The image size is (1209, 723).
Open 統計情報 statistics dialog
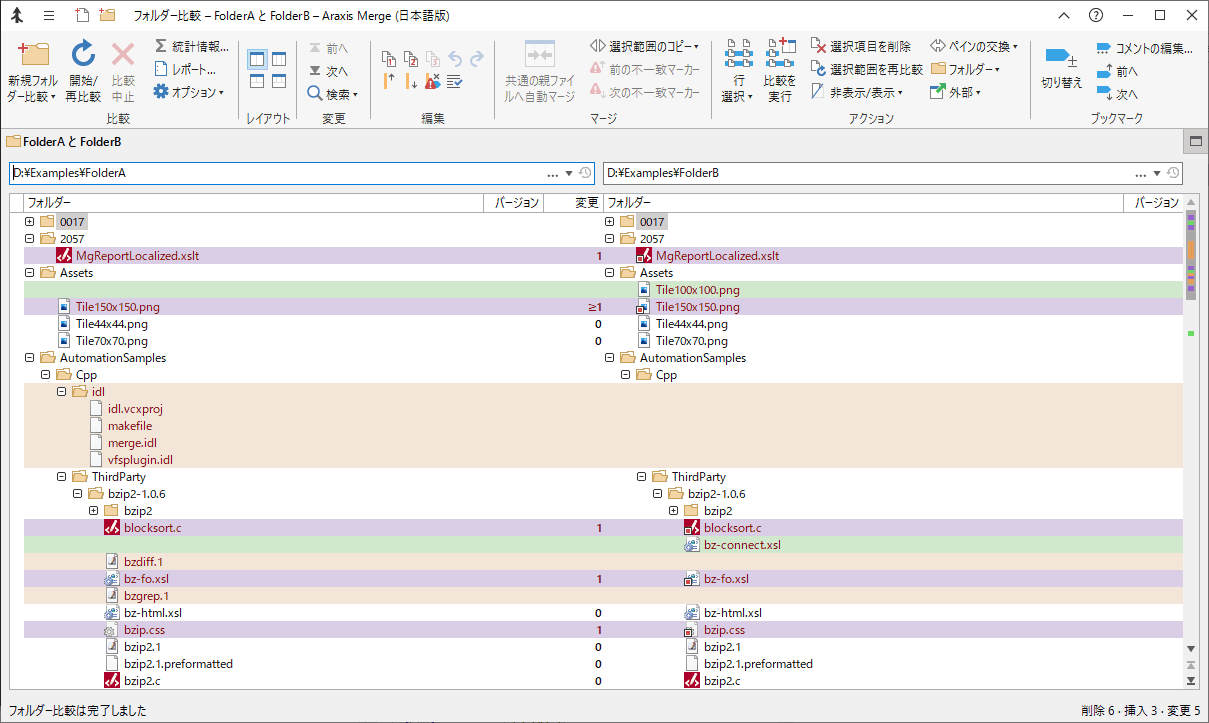pyautogui.click(x=192, y=47)
